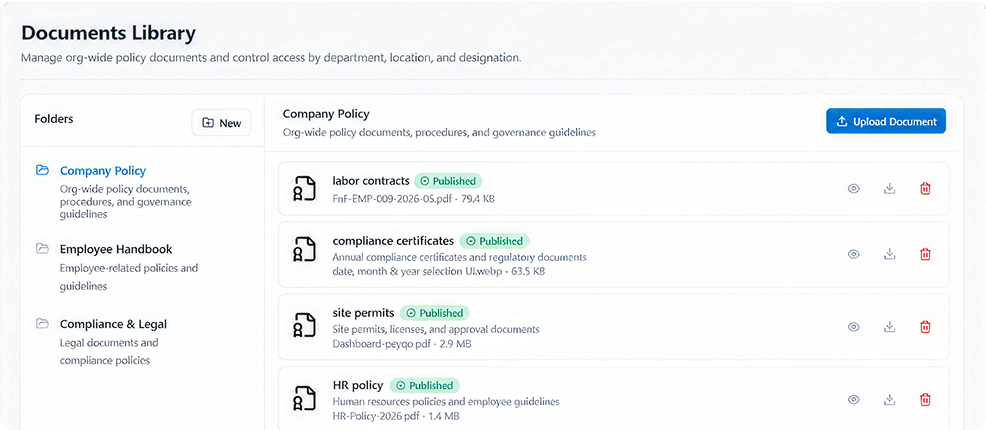Select the site permits title

[x=363, y=313]
